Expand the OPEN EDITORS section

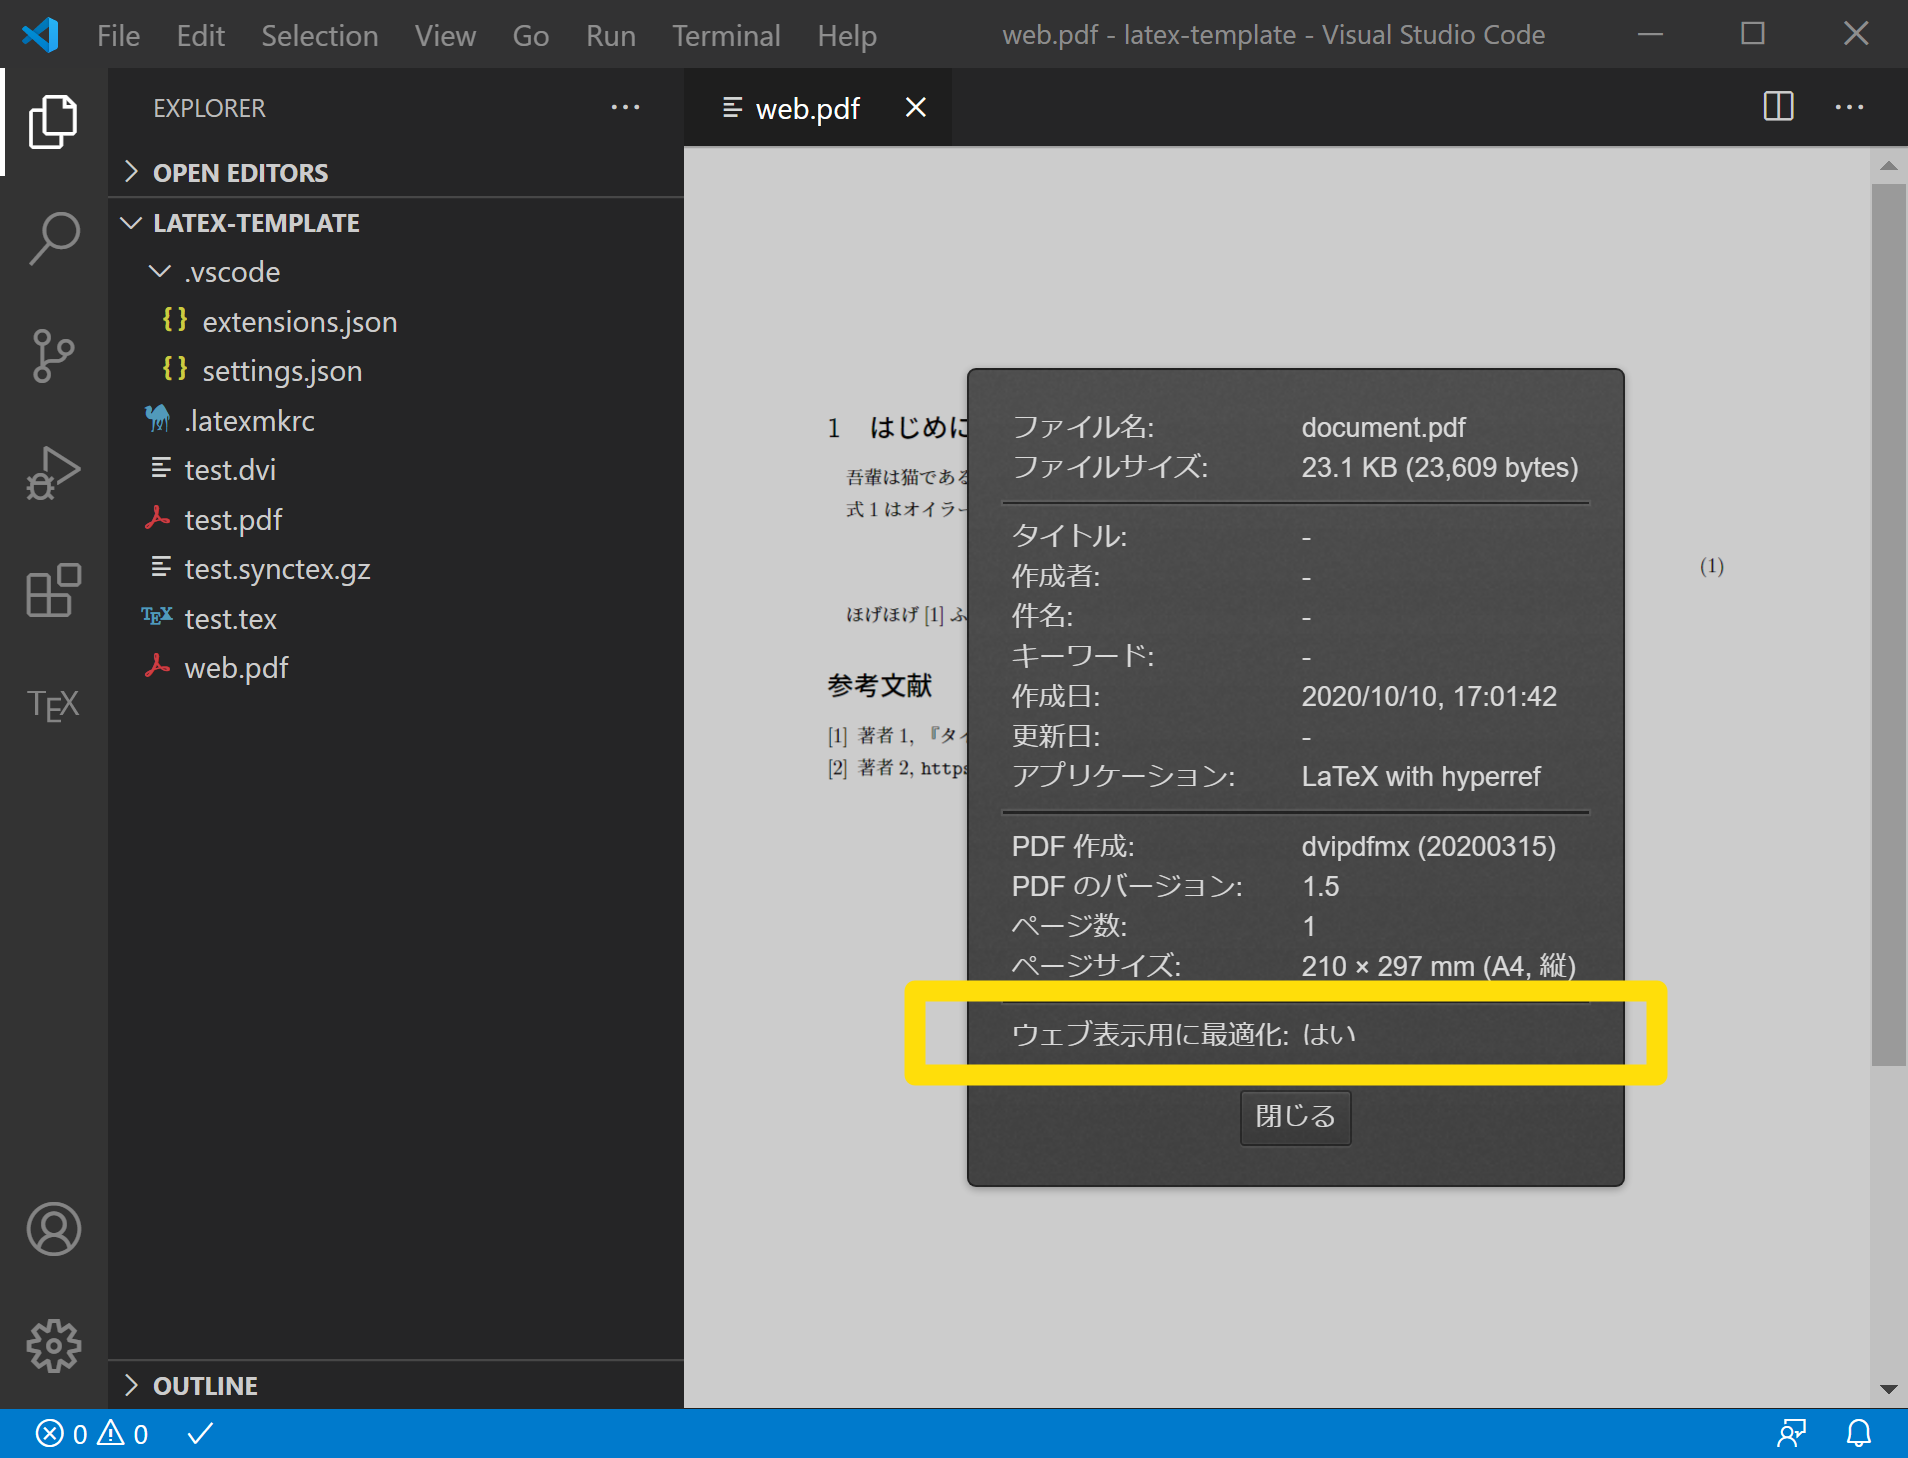pyautogui.click(x=396, y=173)
